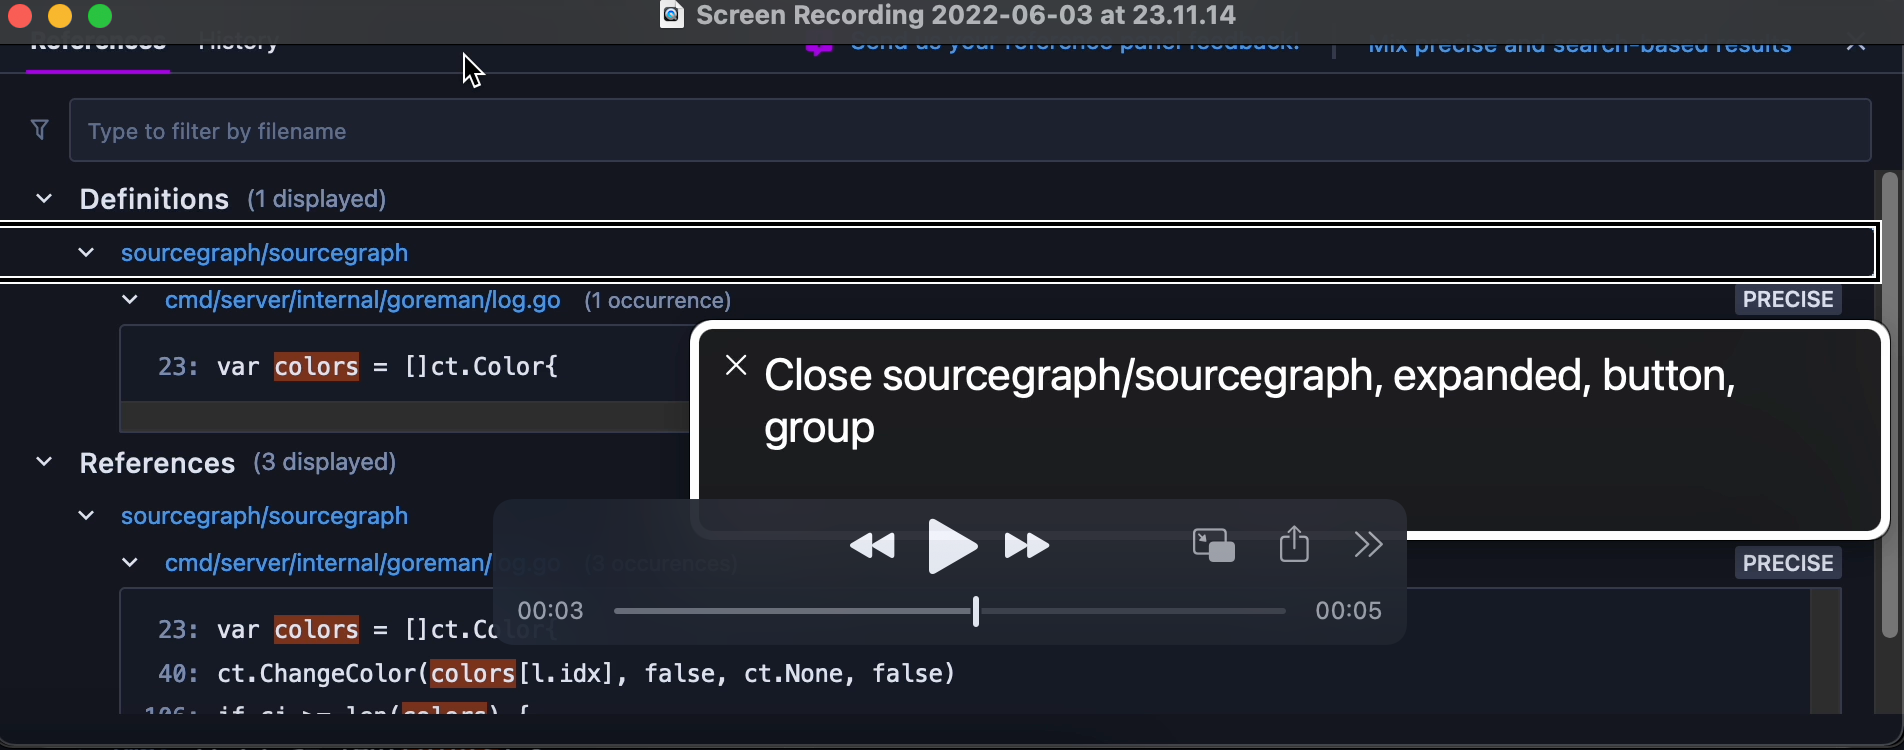Image resolution: width=1904 pixels, height=750 pixels.
Task: Collapse sourcegraph/sourcegraph under References
Action: pos(86,516)
